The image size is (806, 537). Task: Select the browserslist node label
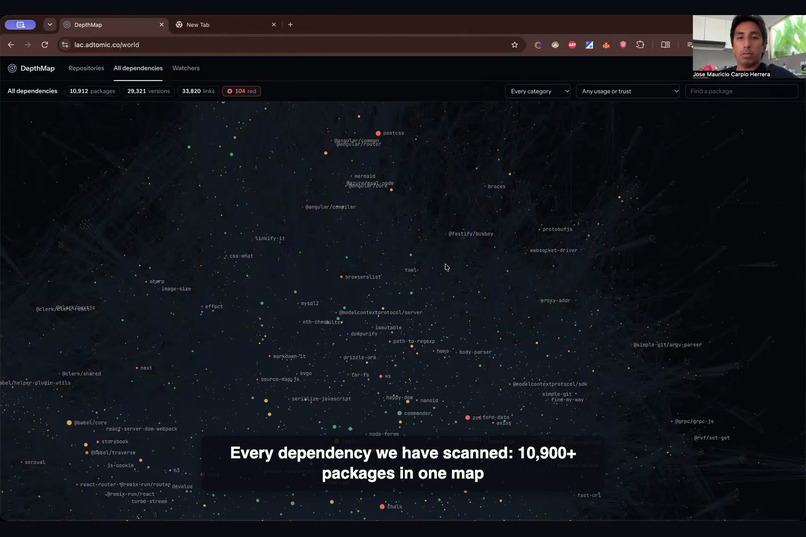(363, 277)
